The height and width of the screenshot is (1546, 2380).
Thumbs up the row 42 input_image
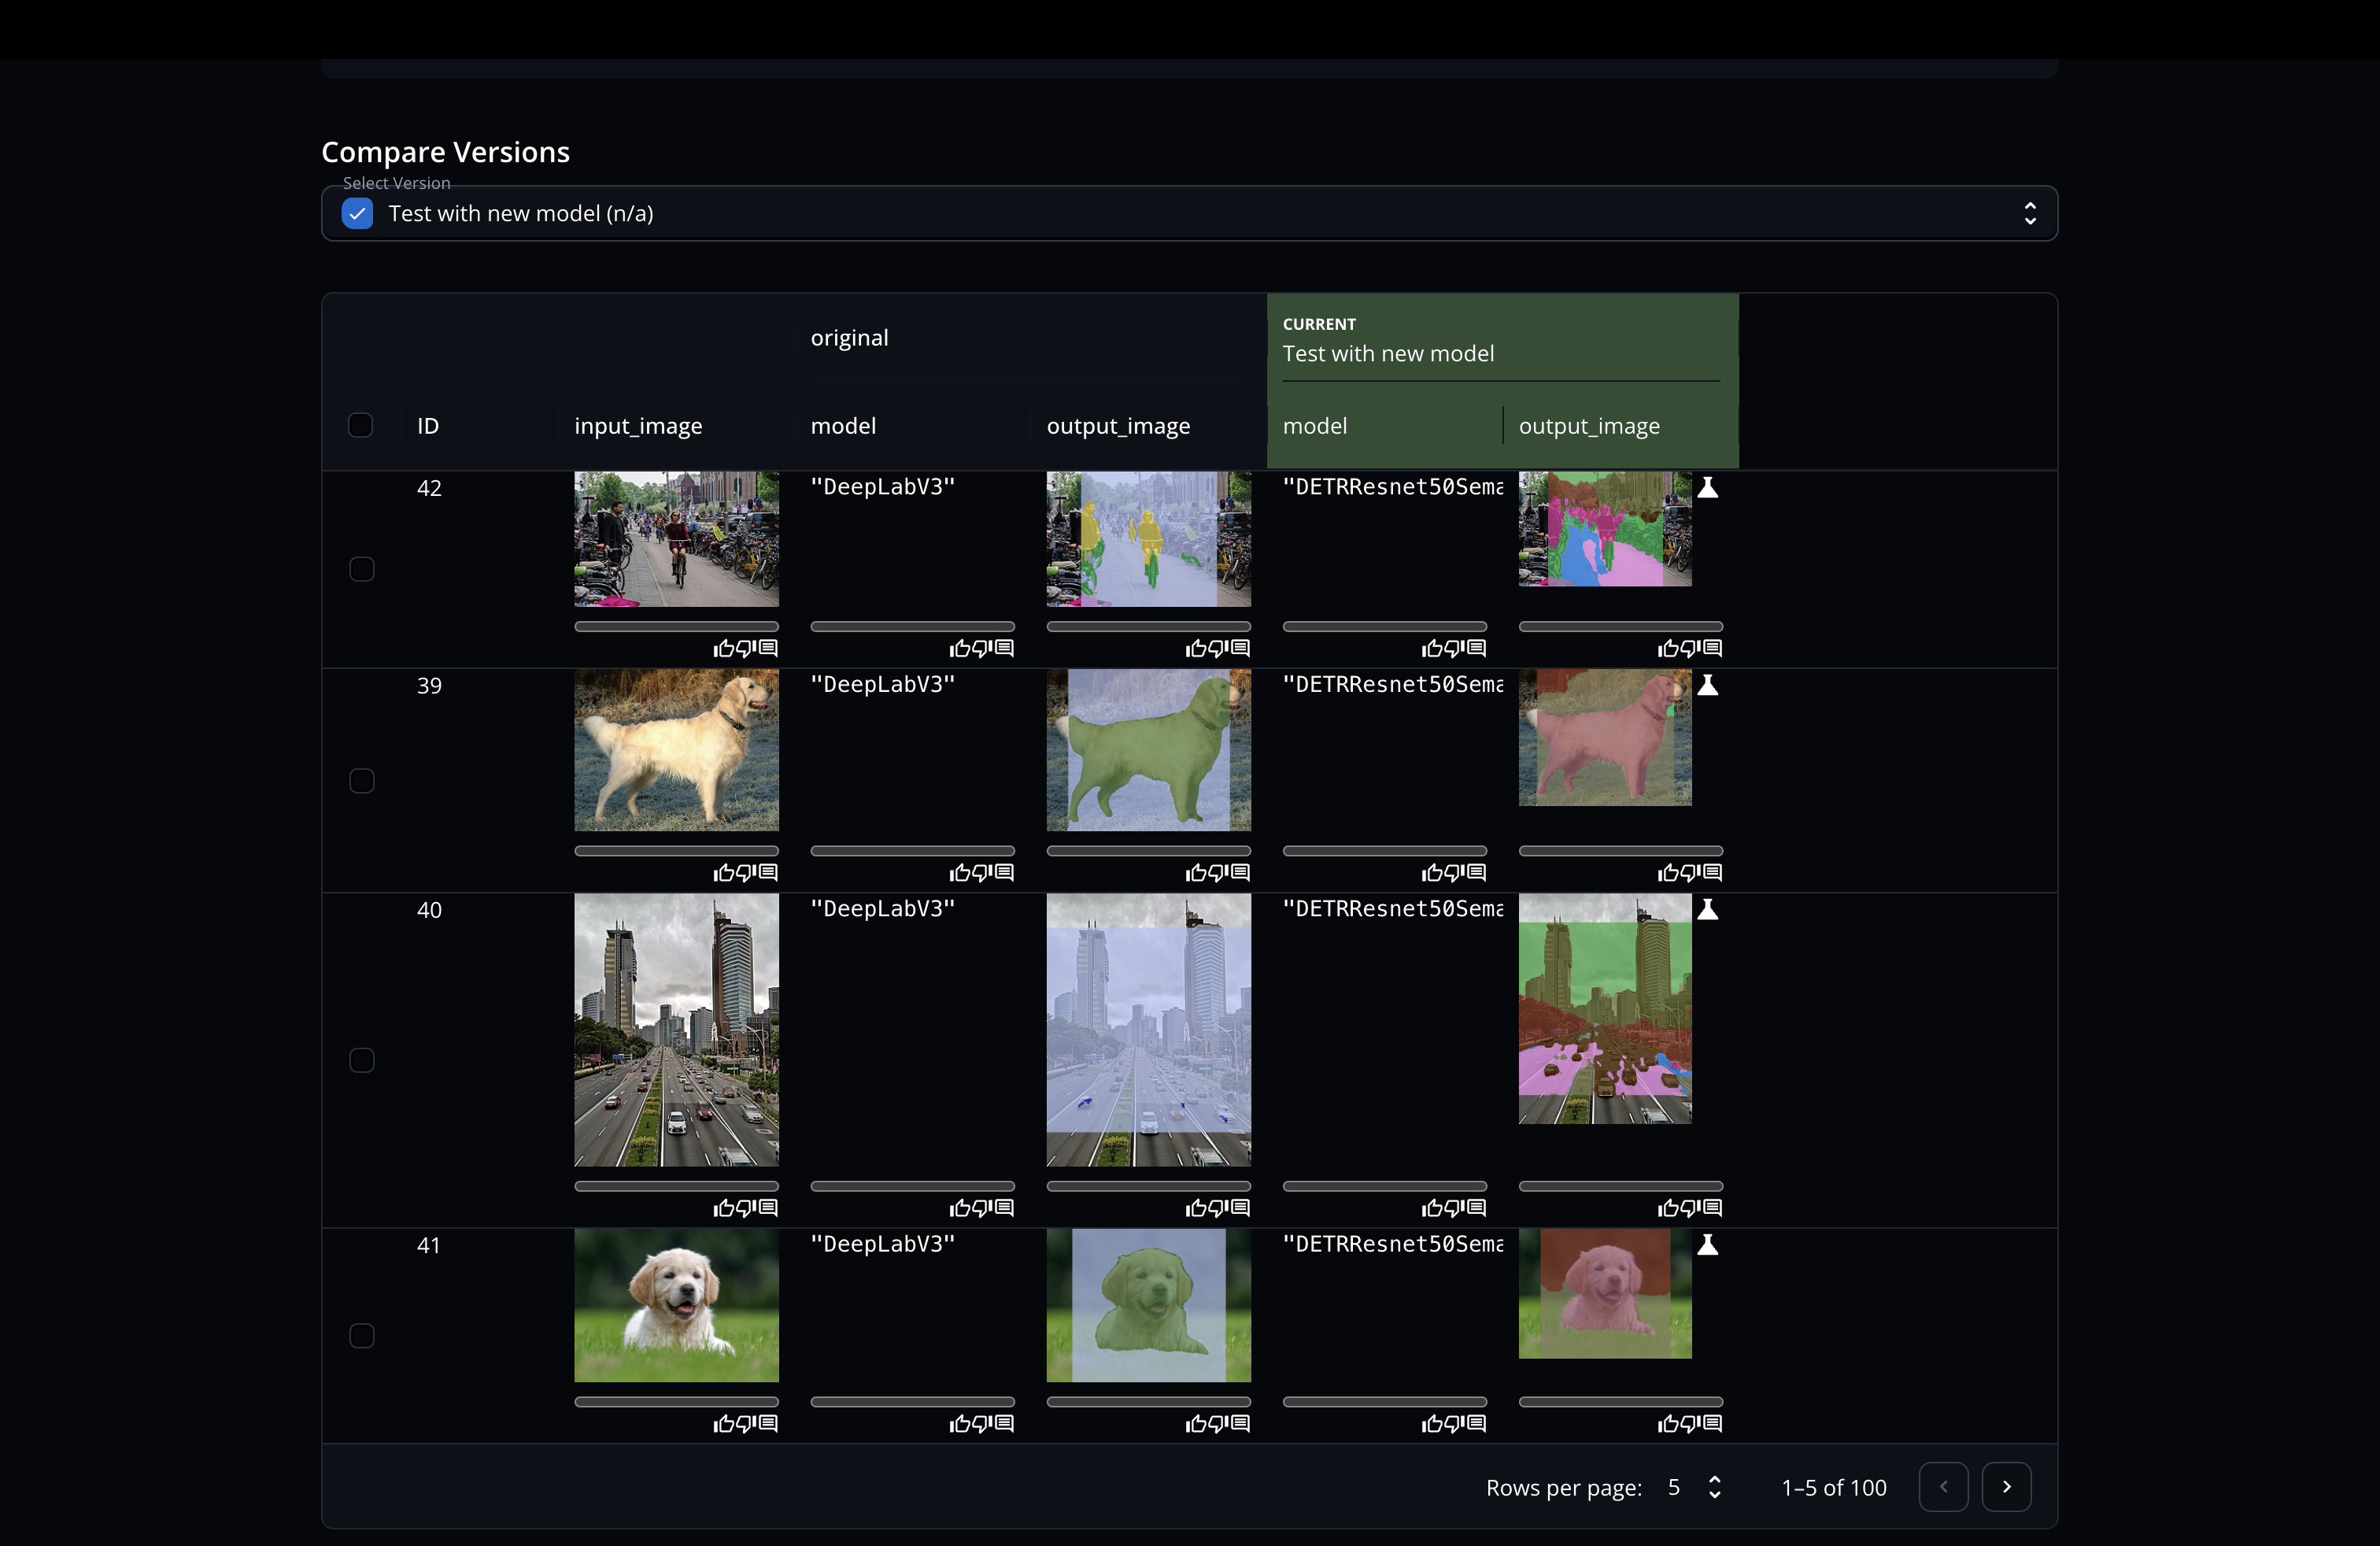pyautogui.click(x=723, y=649)
